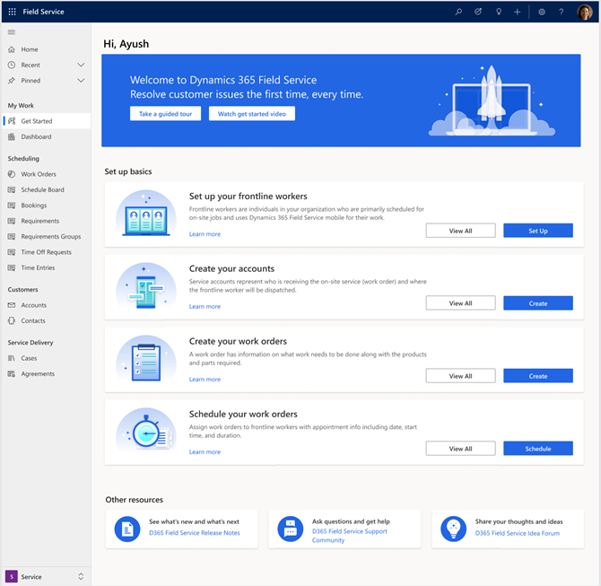View All under Create your work orders

[460, 376]
